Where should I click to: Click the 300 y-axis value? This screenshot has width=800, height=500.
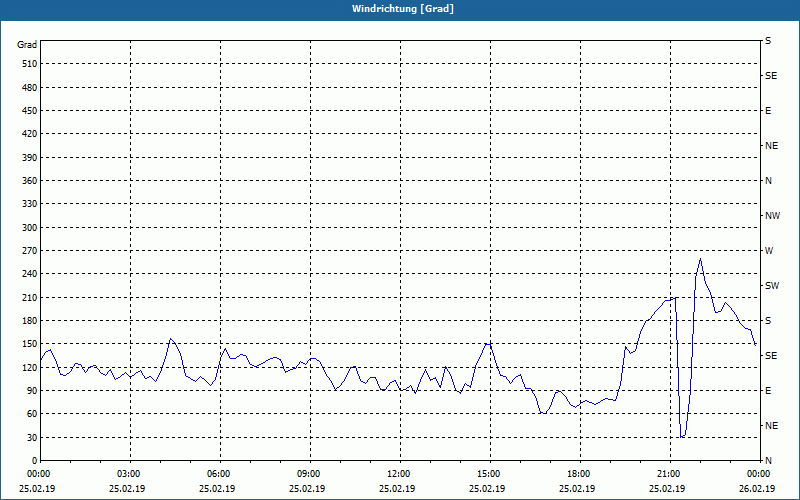(29, 227)
